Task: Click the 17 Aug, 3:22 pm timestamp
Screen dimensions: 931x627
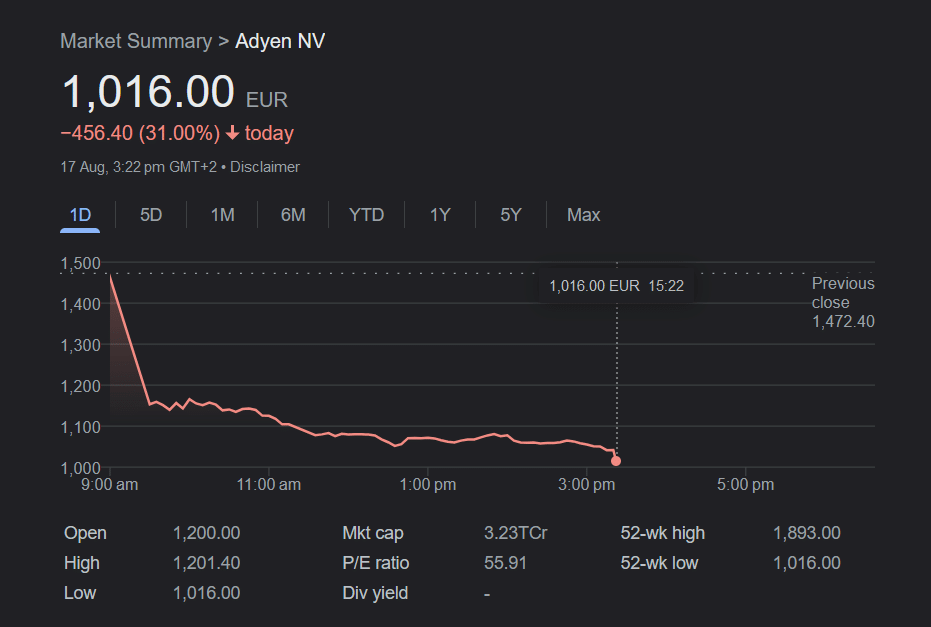Action: click(138, 167)
